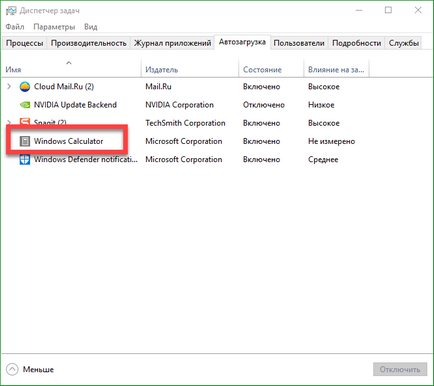Click the Меньше link text
The height and width of the screenshot is (386, 434).
coord(38,370)
